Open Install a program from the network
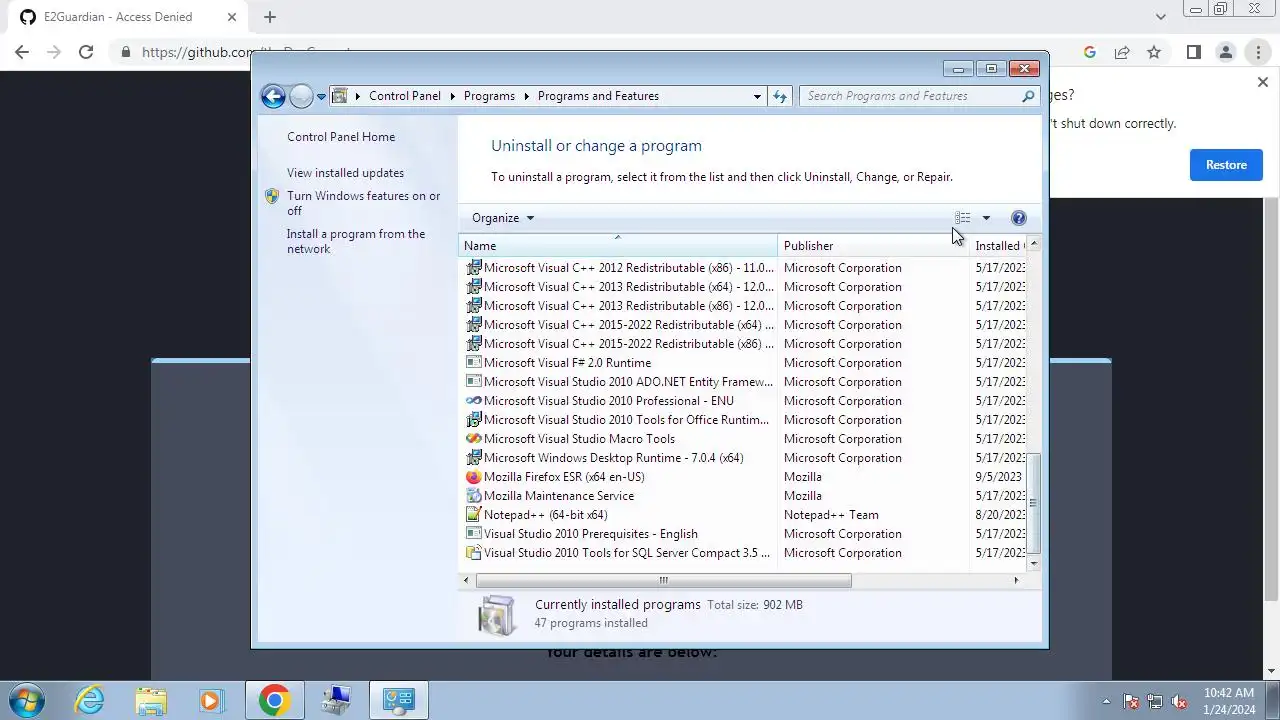Screen dimensions: 1280x720 pos(355,241)
